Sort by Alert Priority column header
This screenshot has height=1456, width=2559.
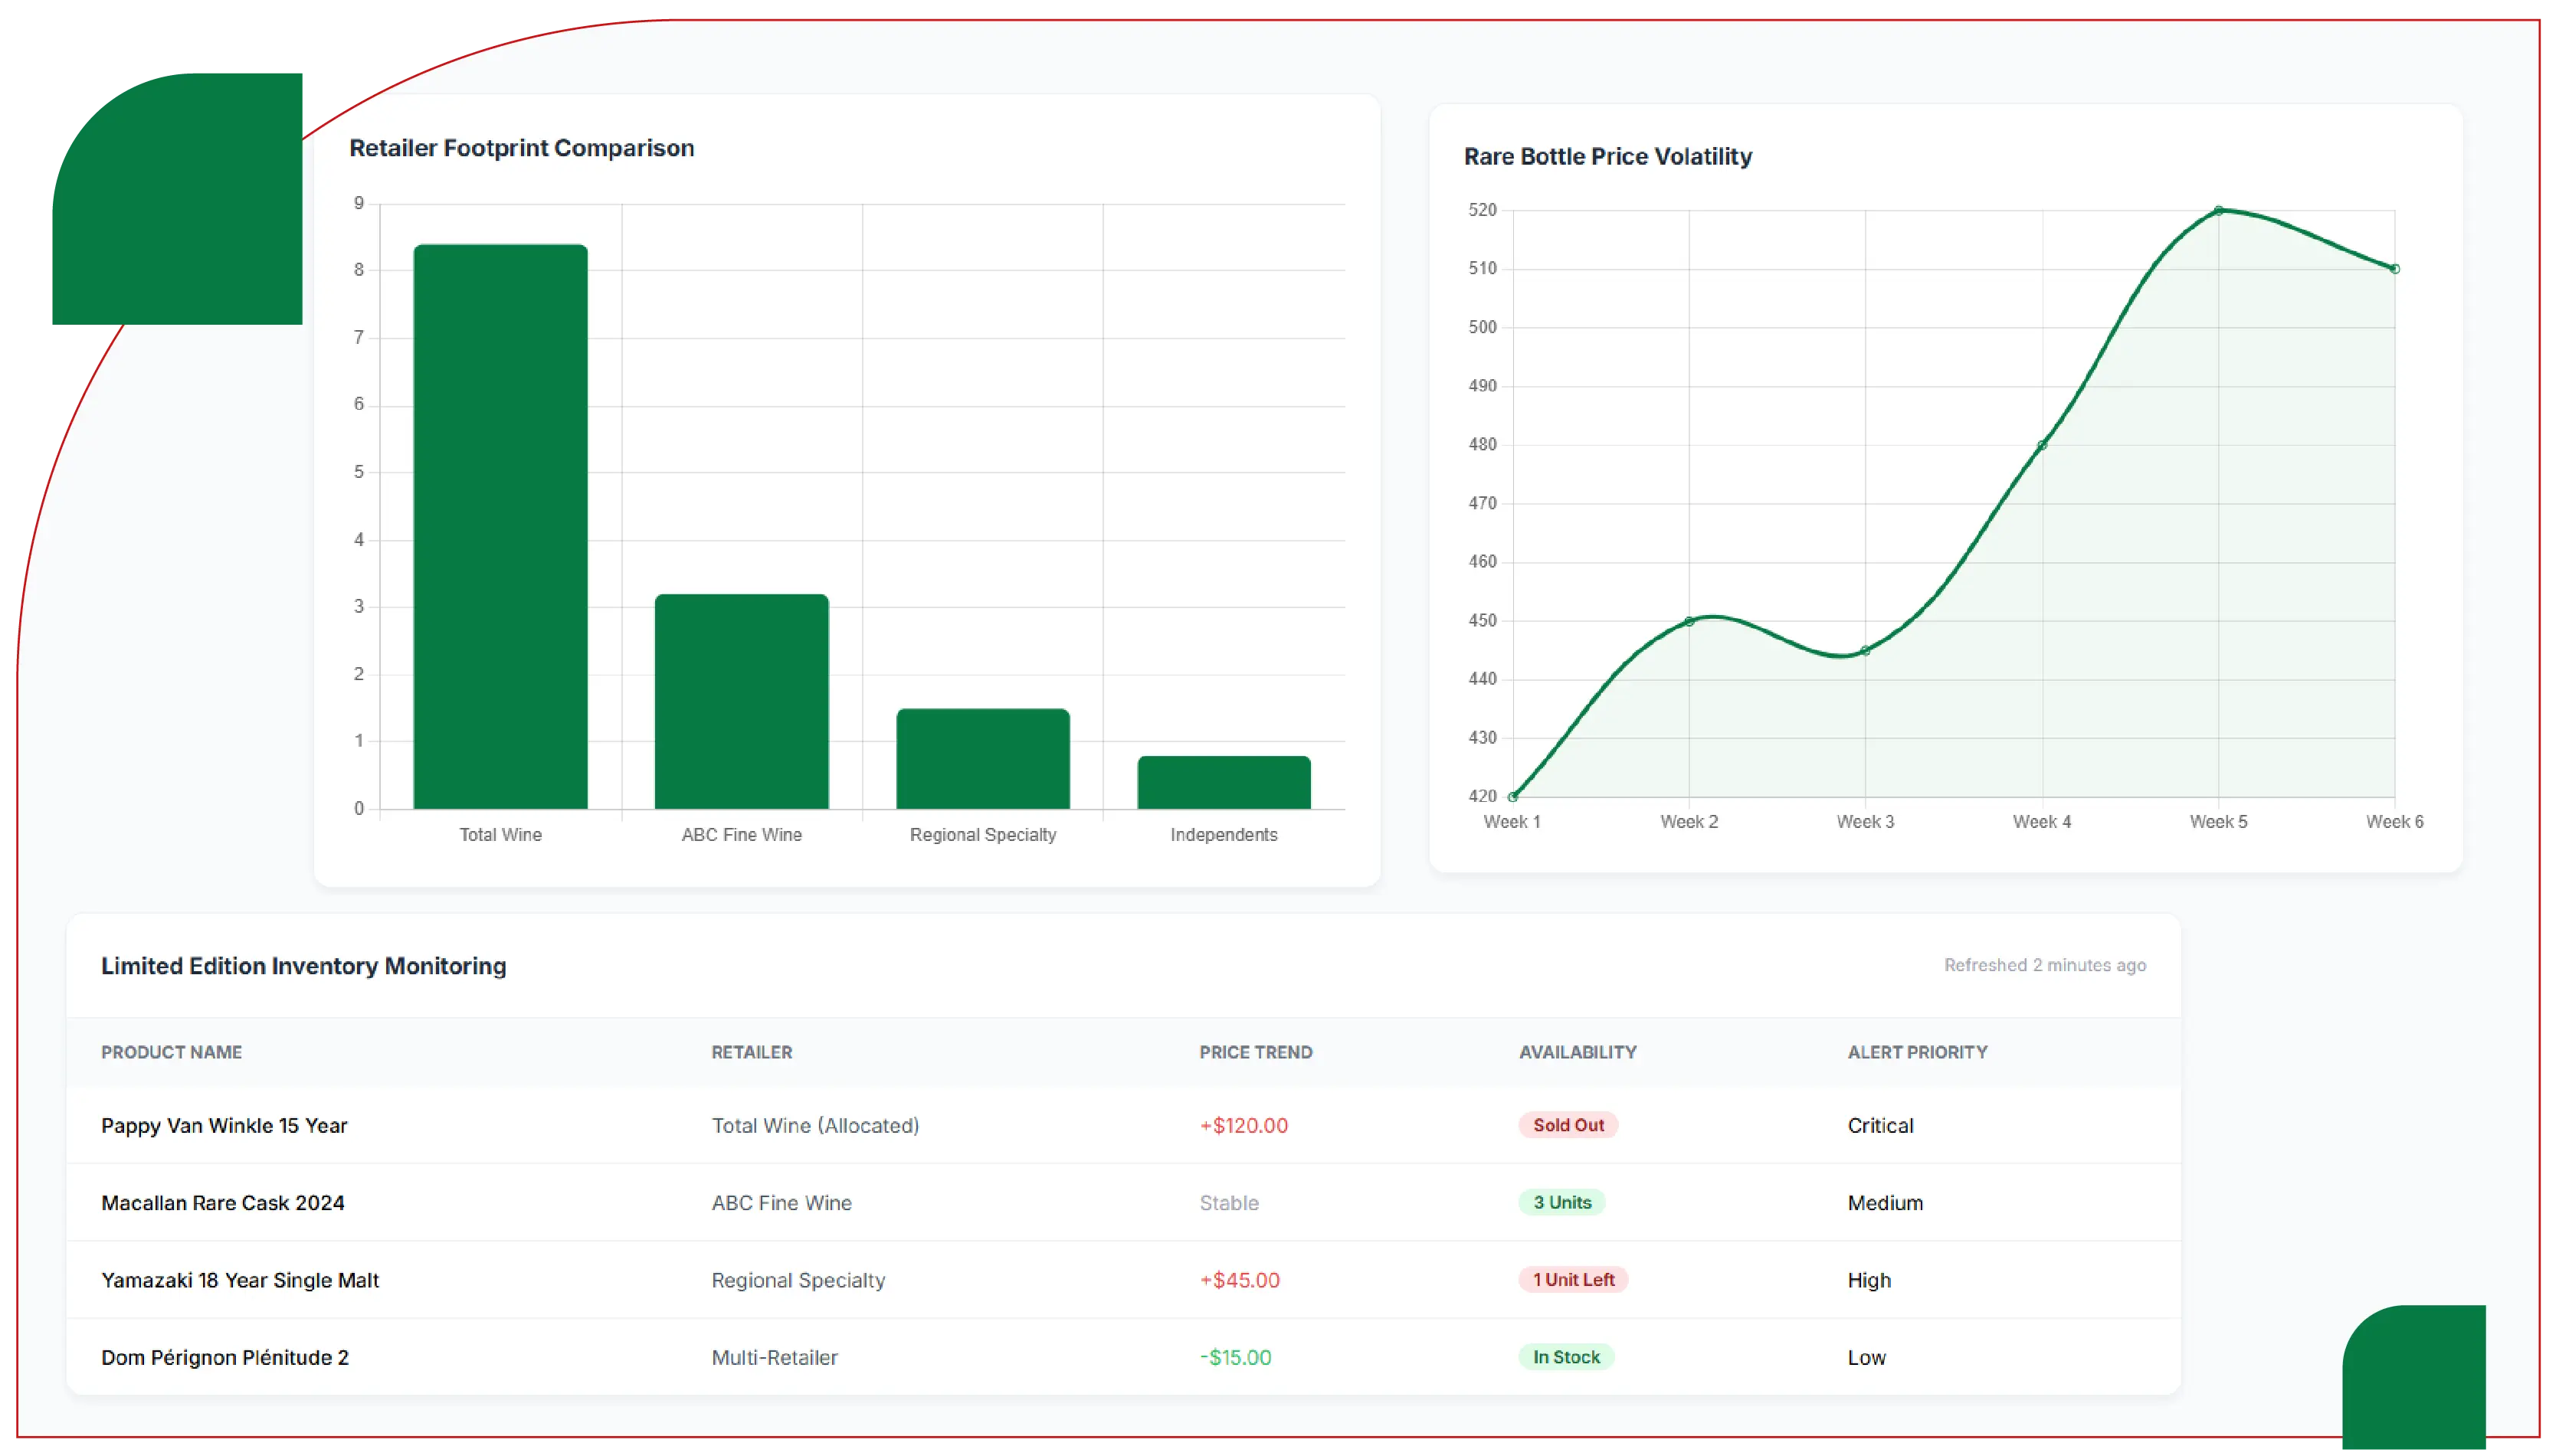point(1916,1052)
